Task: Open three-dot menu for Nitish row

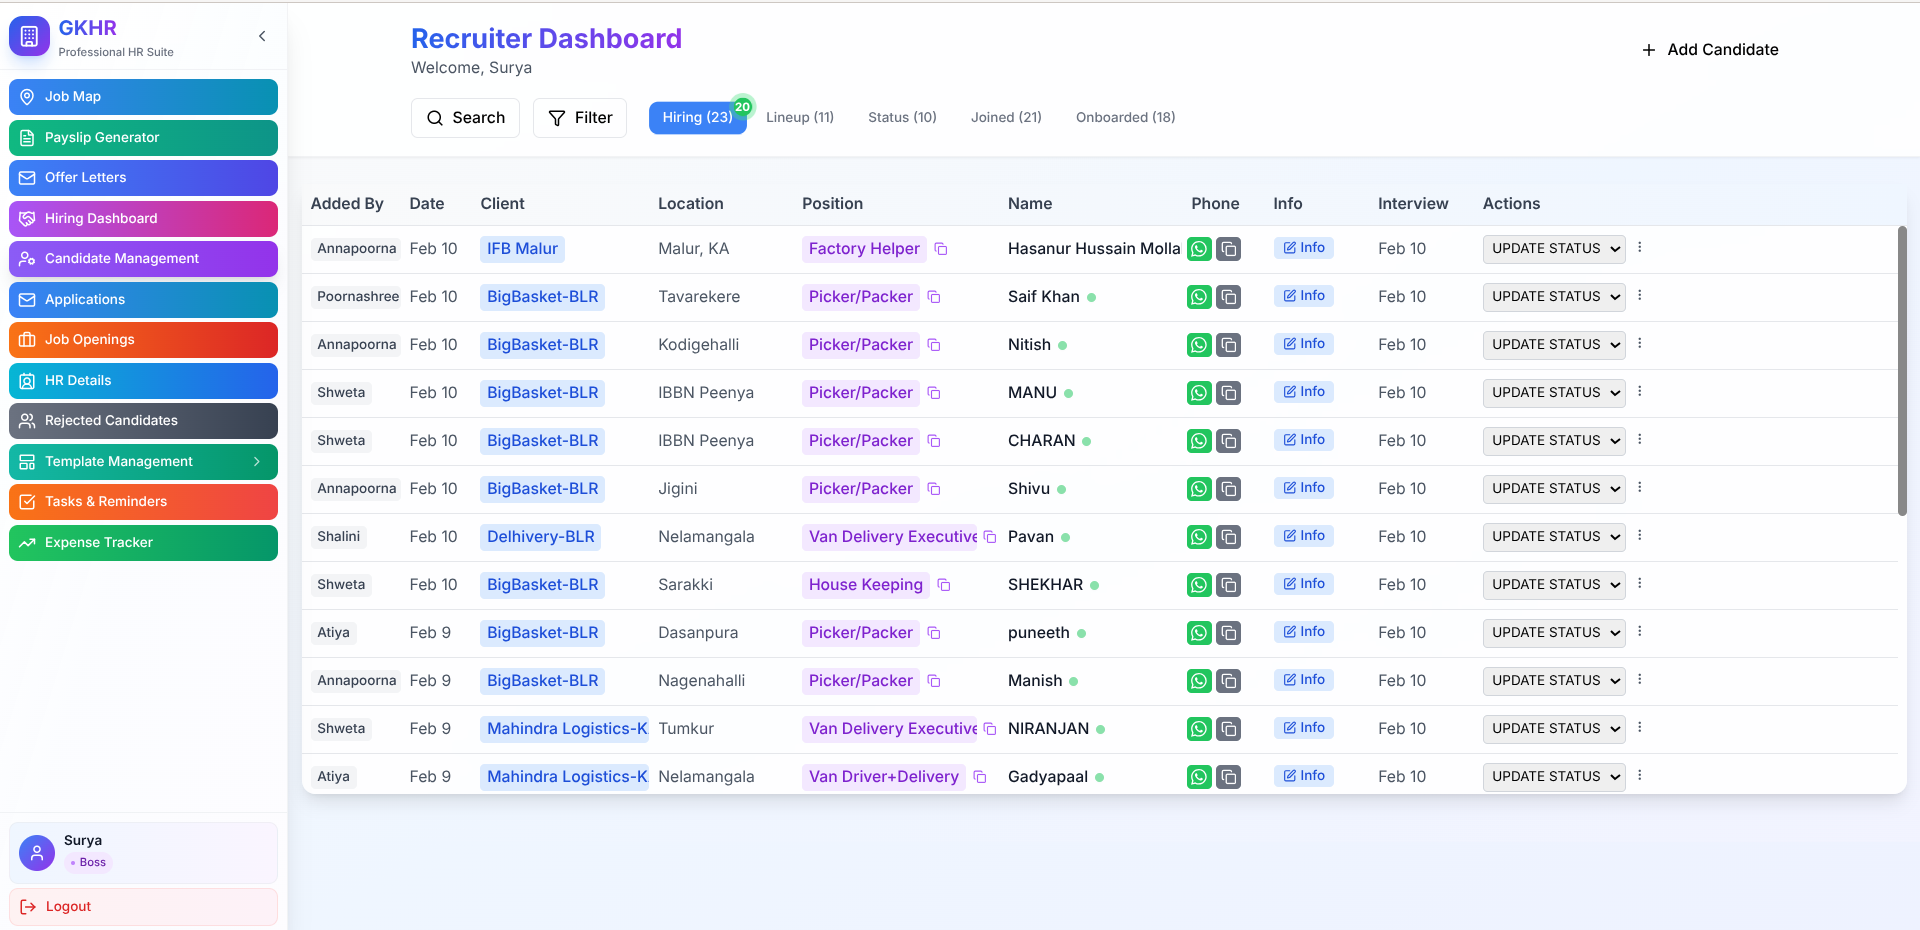Action: coord(1640,344)
